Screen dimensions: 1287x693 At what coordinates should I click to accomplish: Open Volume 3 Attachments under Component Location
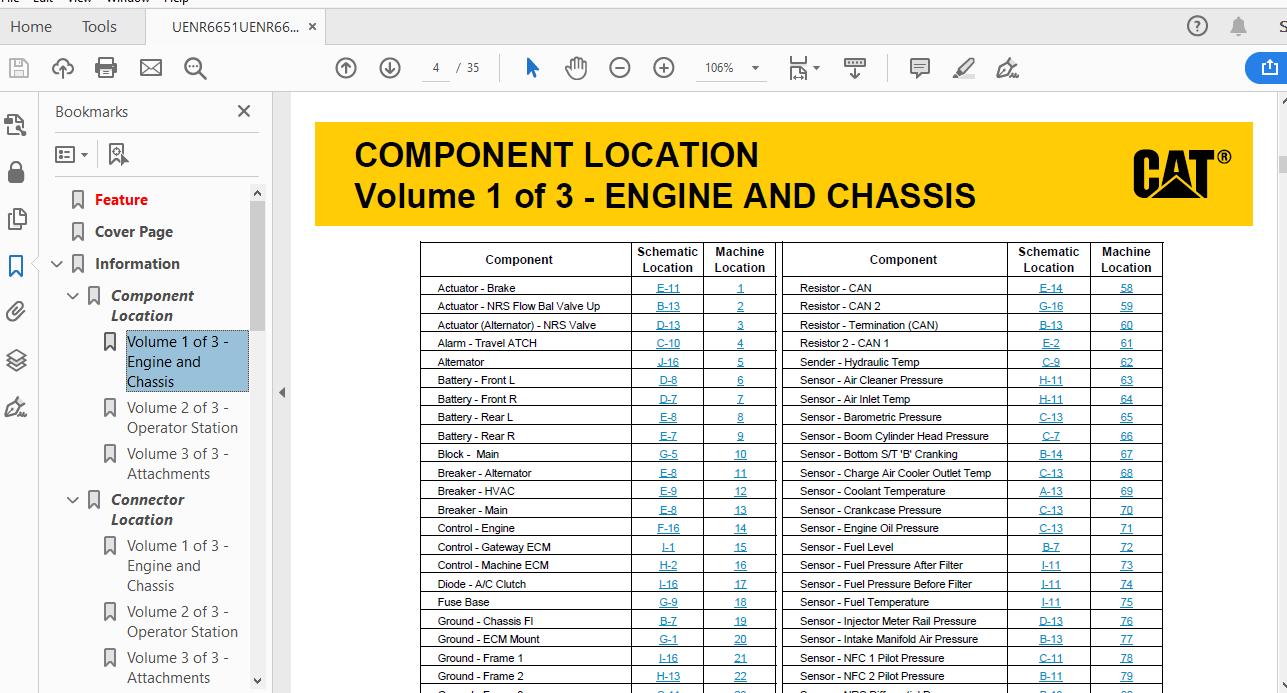(x=178, y=464)
